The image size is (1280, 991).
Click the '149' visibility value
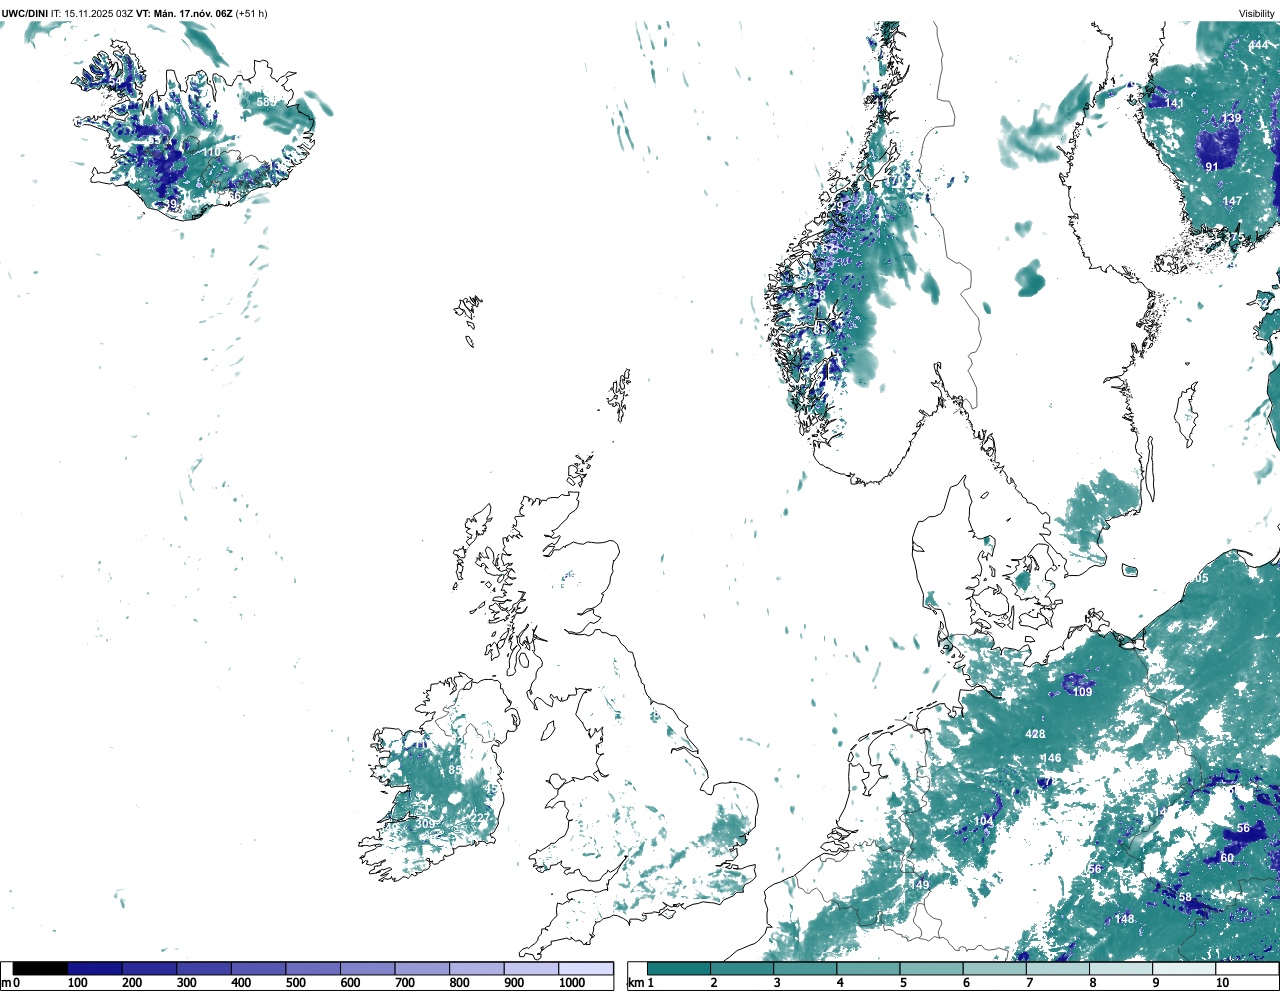(919, 885)
